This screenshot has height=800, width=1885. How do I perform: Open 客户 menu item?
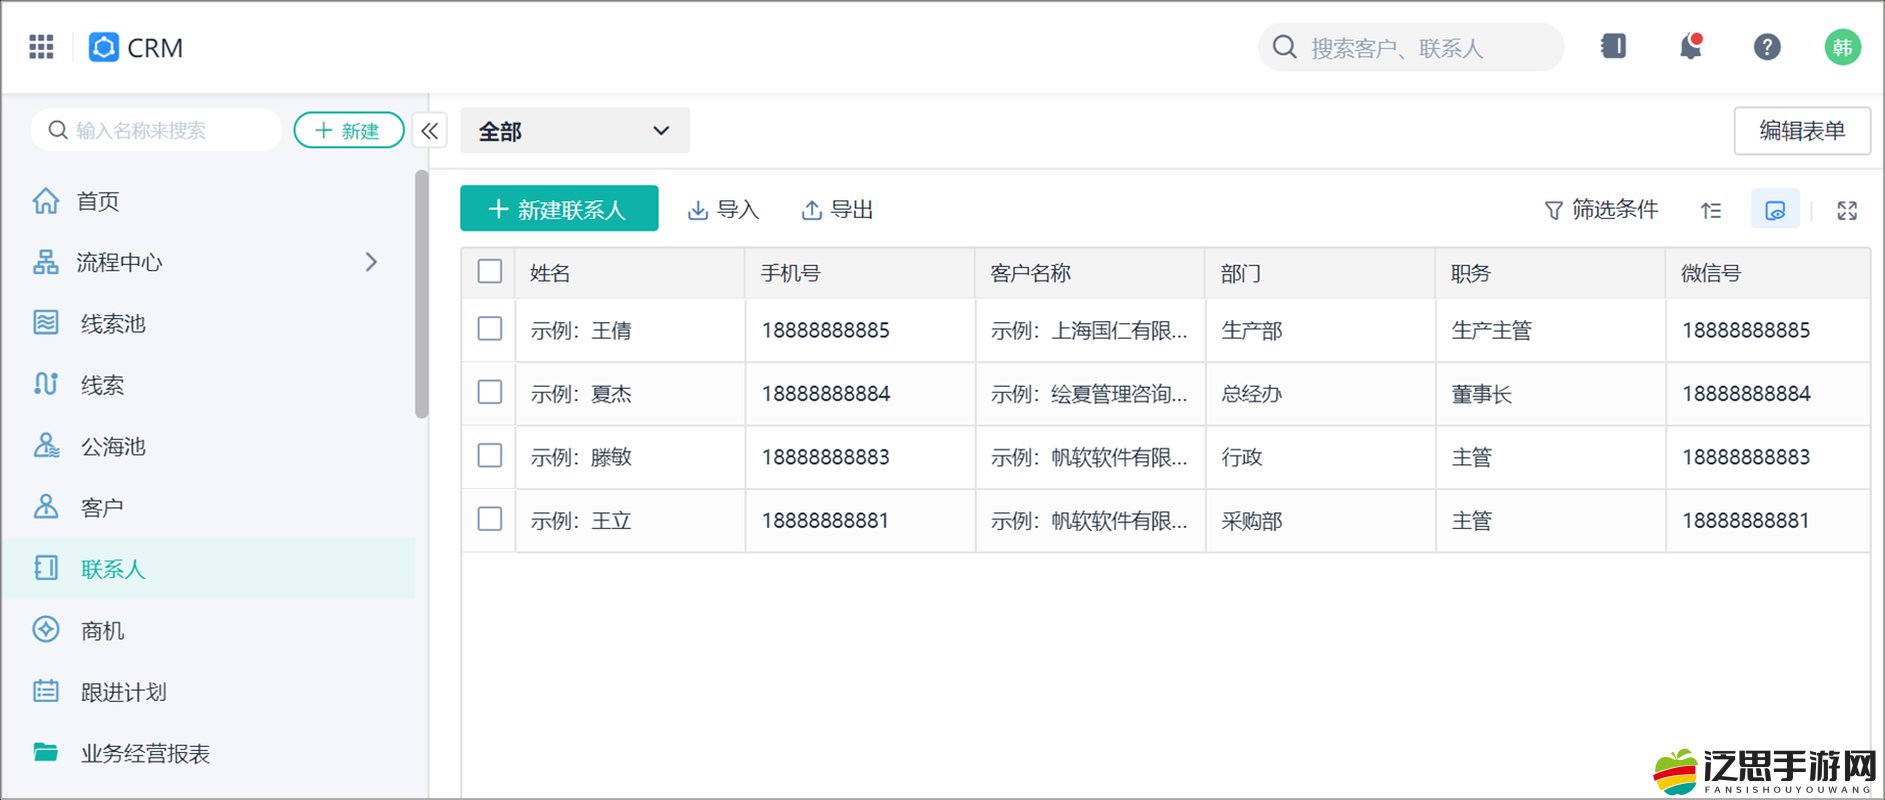(207, 507)
